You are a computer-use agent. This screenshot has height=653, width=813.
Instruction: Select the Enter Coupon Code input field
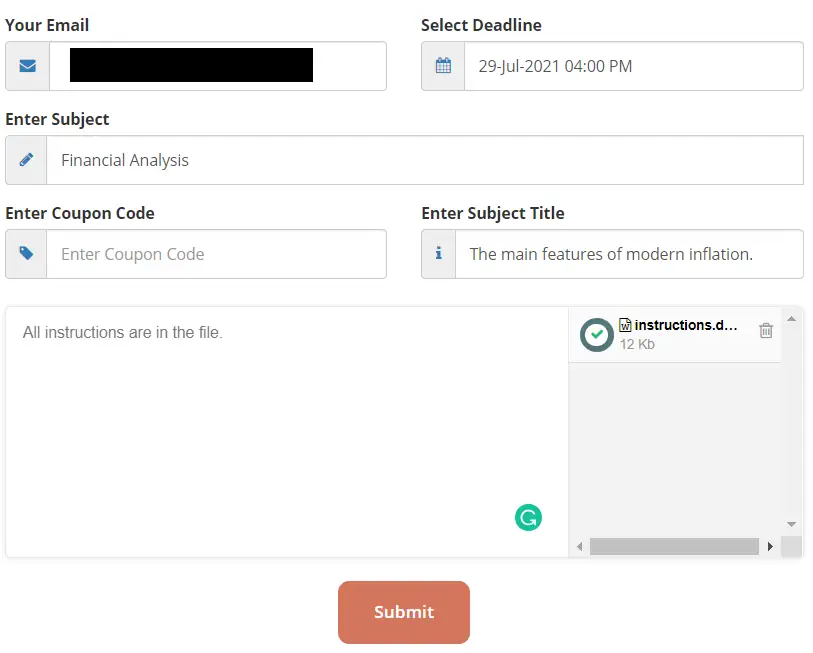[x=215, y=254]
